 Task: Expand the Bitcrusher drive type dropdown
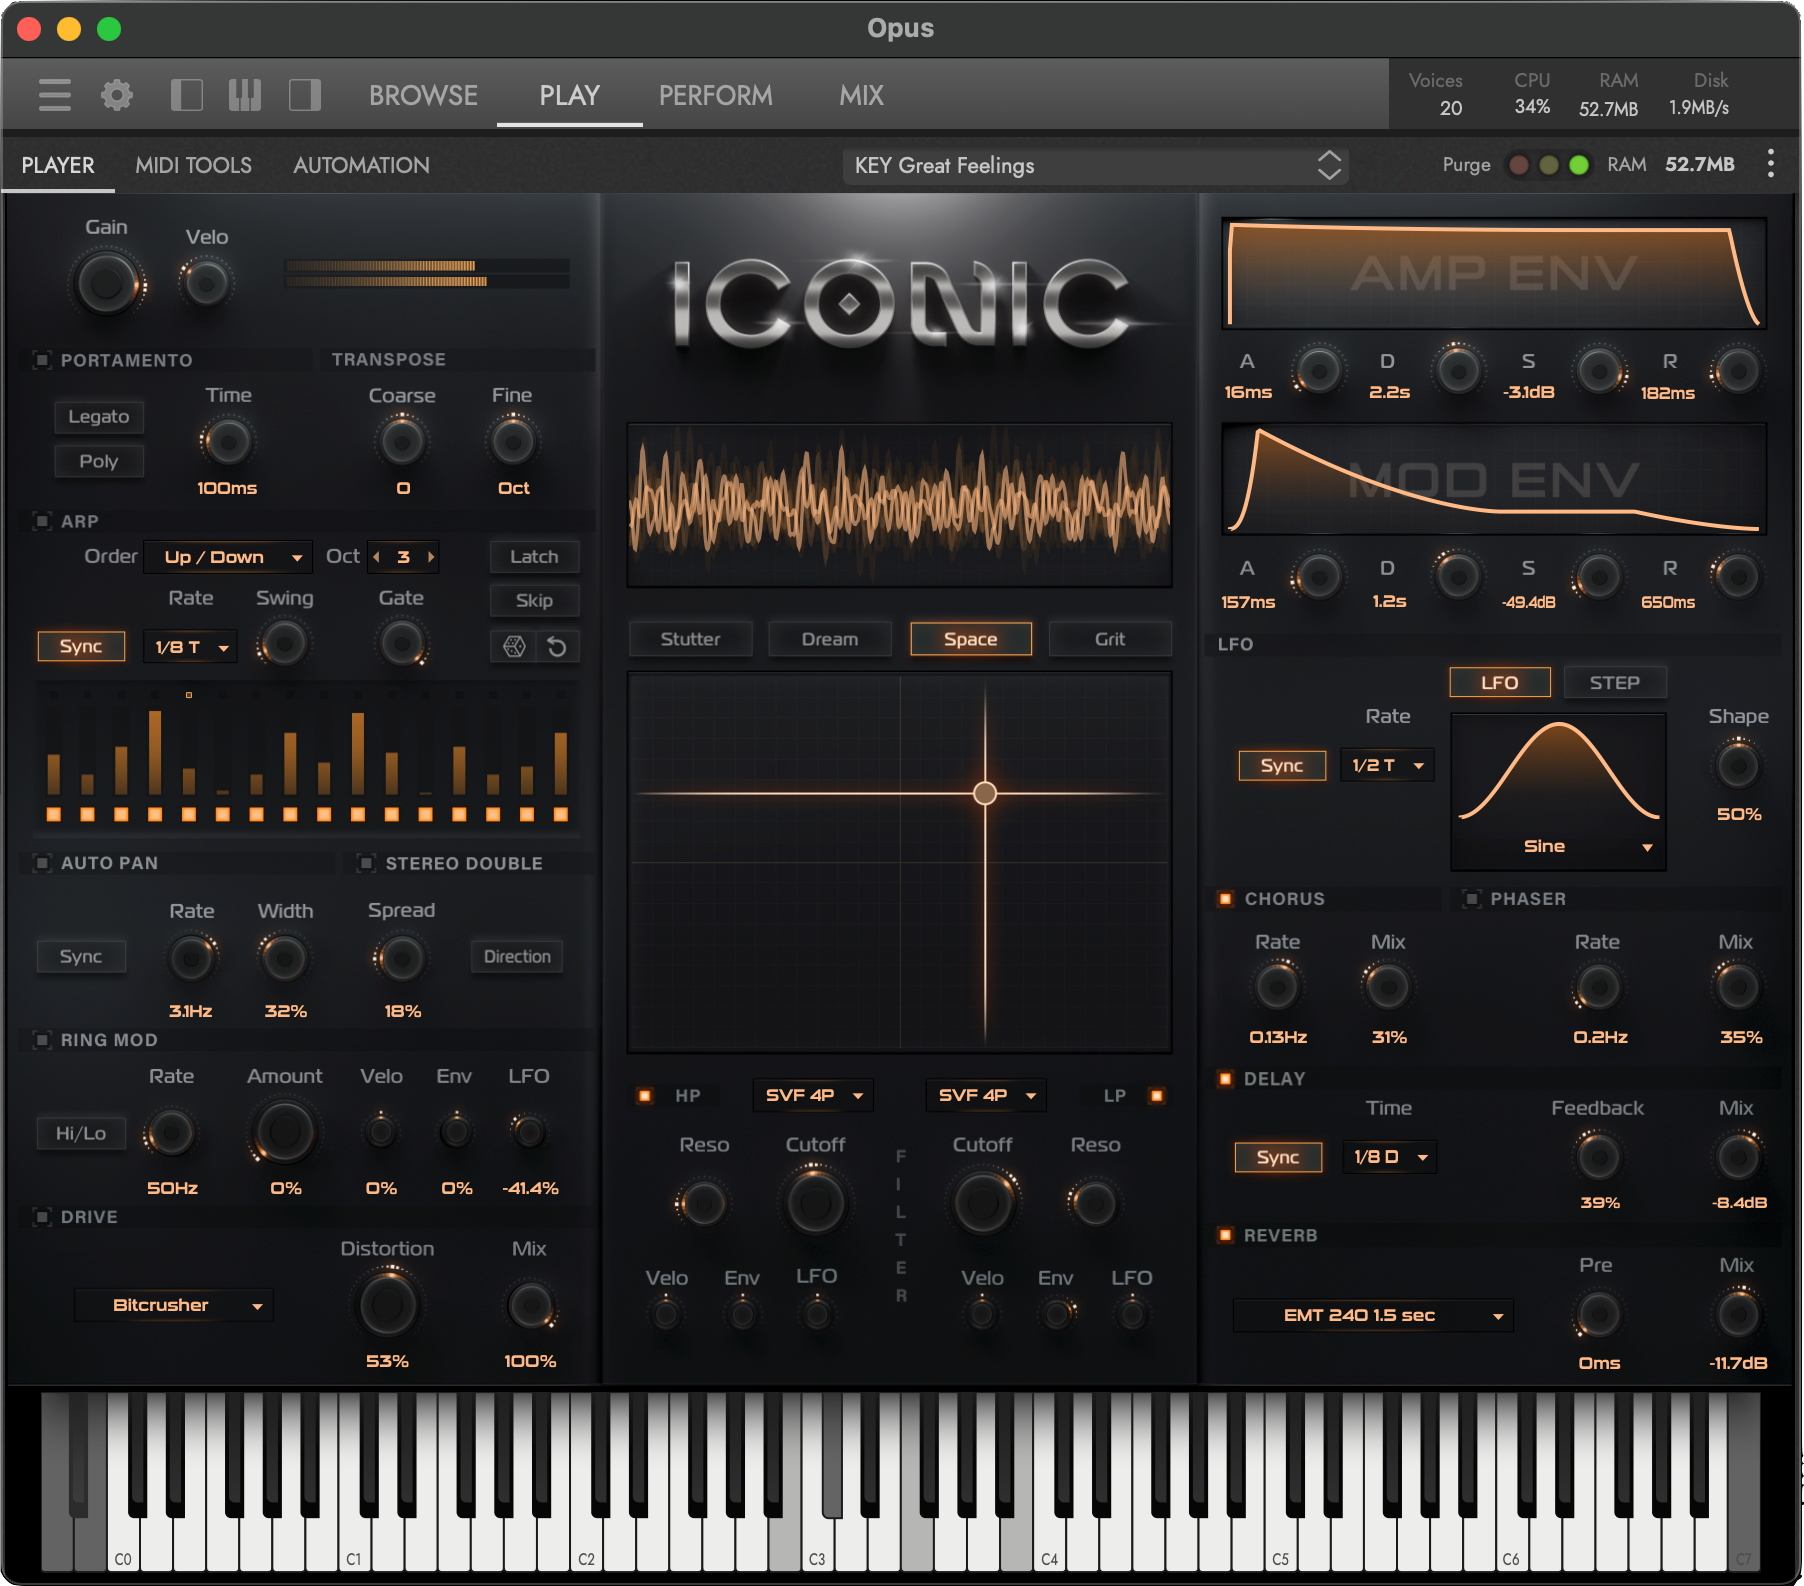174,1305
